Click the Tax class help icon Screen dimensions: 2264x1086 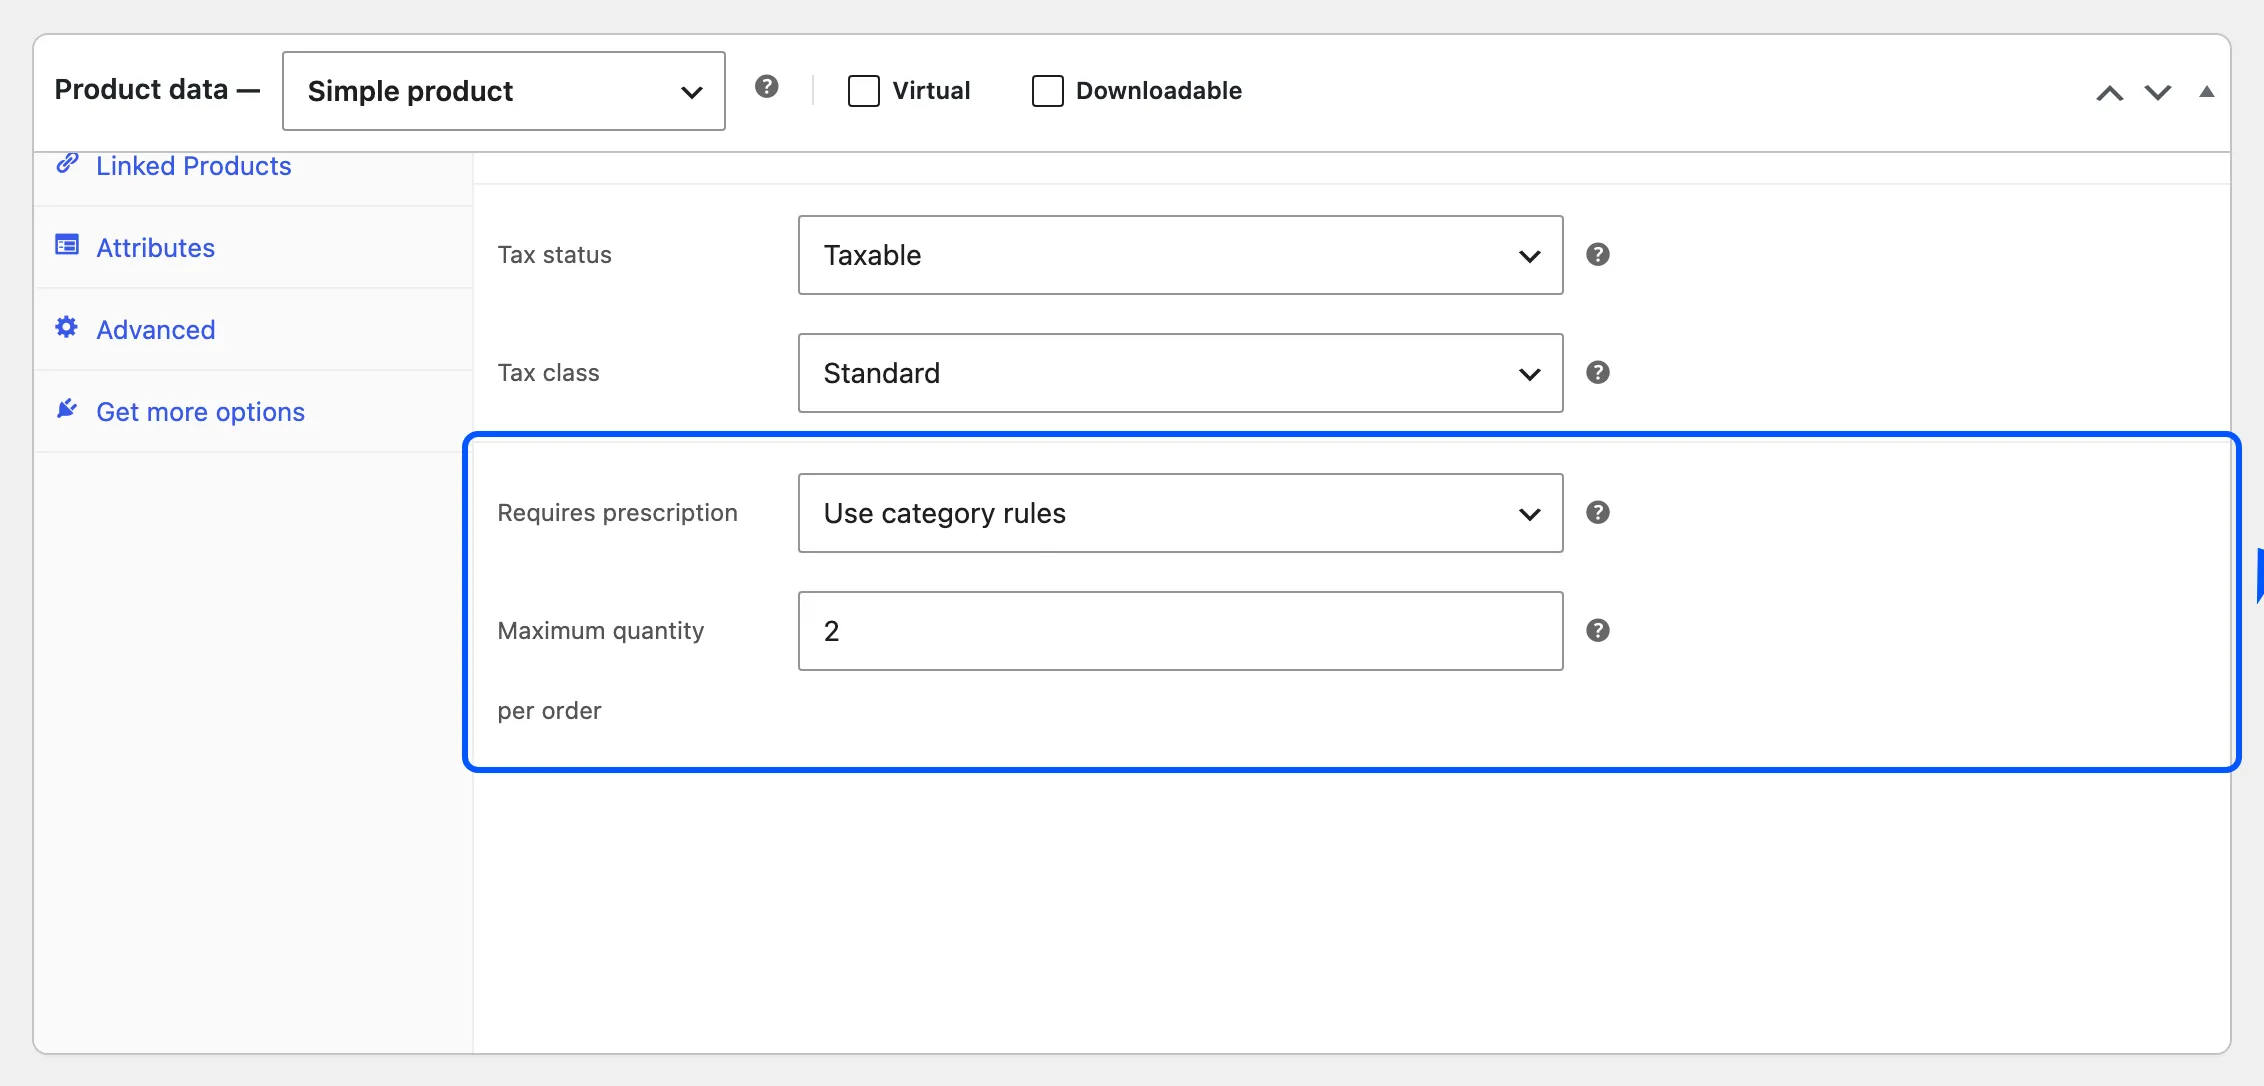pyautogui.click(x=1598, y=373)
